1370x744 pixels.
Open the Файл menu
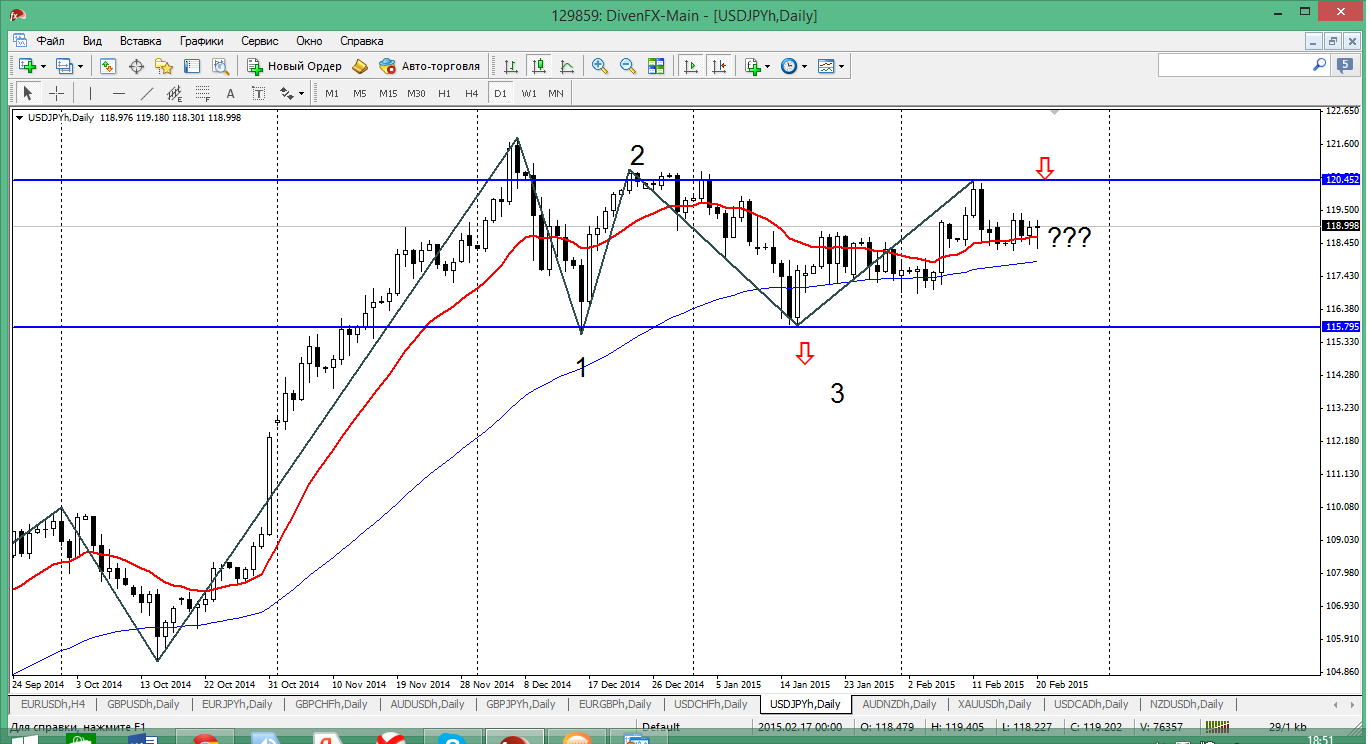[51, 41]
